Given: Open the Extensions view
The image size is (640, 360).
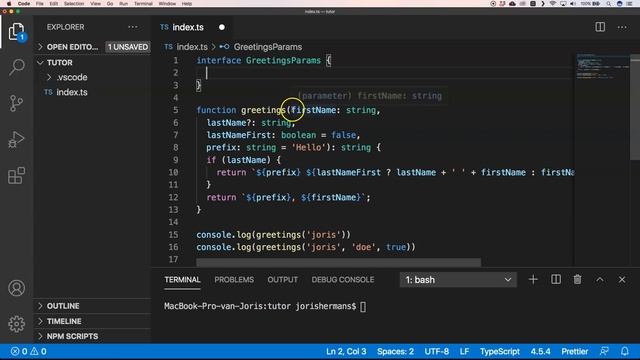Looking at the screenshot, I should 16,176.
